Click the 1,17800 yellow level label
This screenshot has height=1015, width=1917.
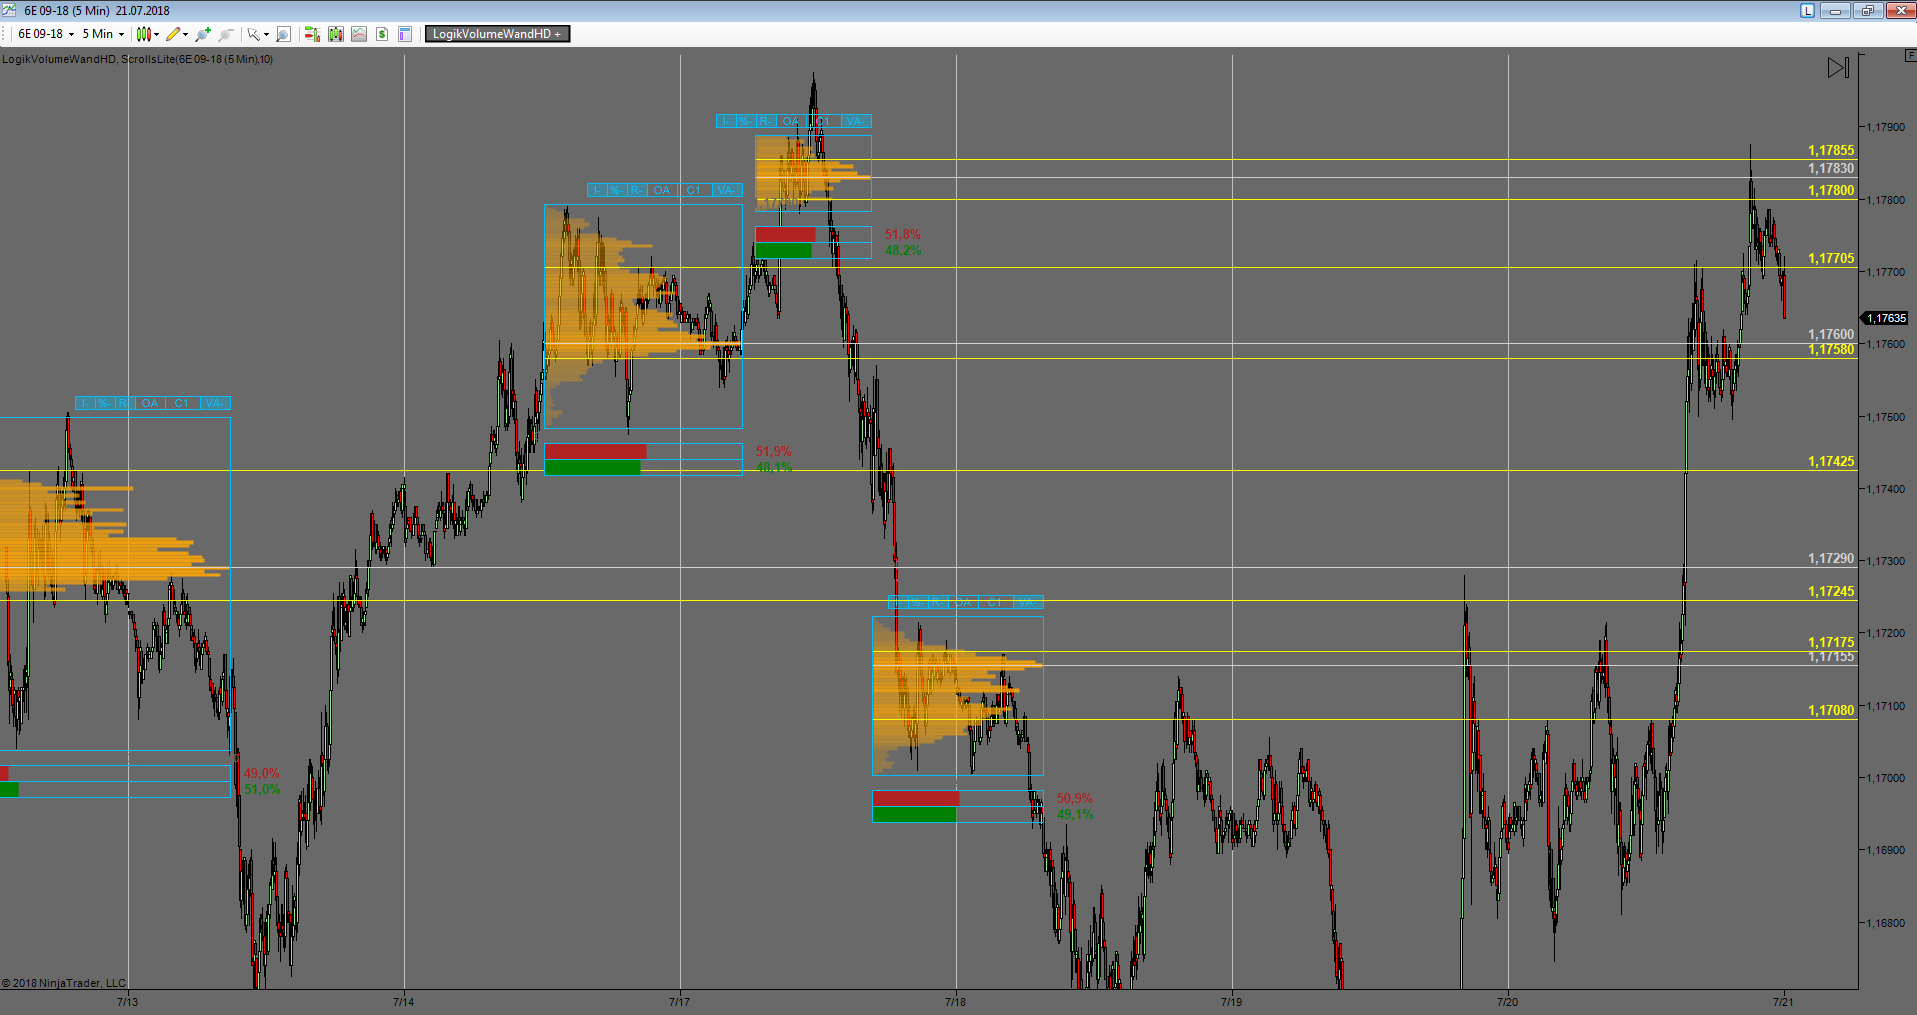(x=1831, y=191)
